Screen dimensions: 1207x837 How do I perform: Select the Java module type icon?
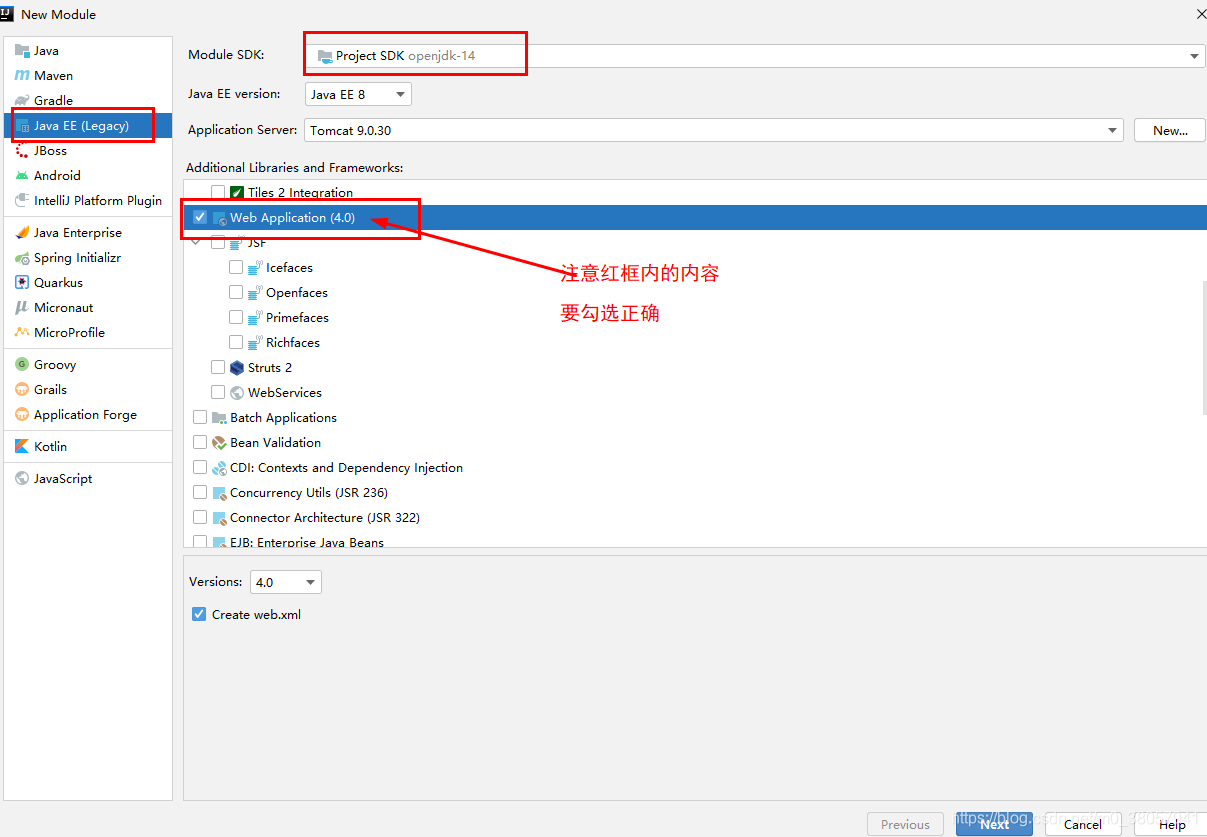click(x=22, y=50)
